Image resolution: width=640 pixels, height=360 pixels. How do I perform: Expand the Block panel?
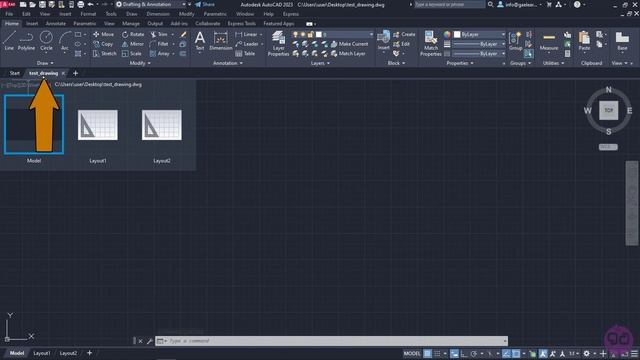click(x=396, y=63)
